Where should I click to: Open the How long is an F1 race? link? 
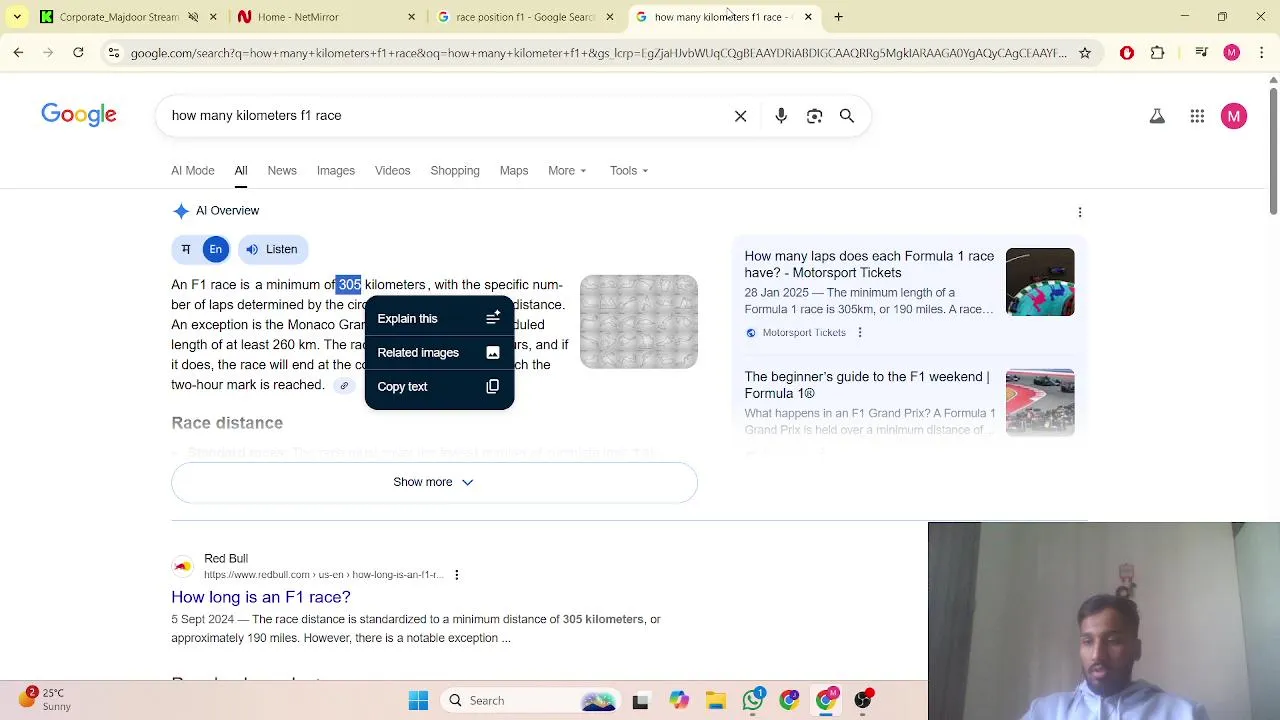[x=261, y=597]
